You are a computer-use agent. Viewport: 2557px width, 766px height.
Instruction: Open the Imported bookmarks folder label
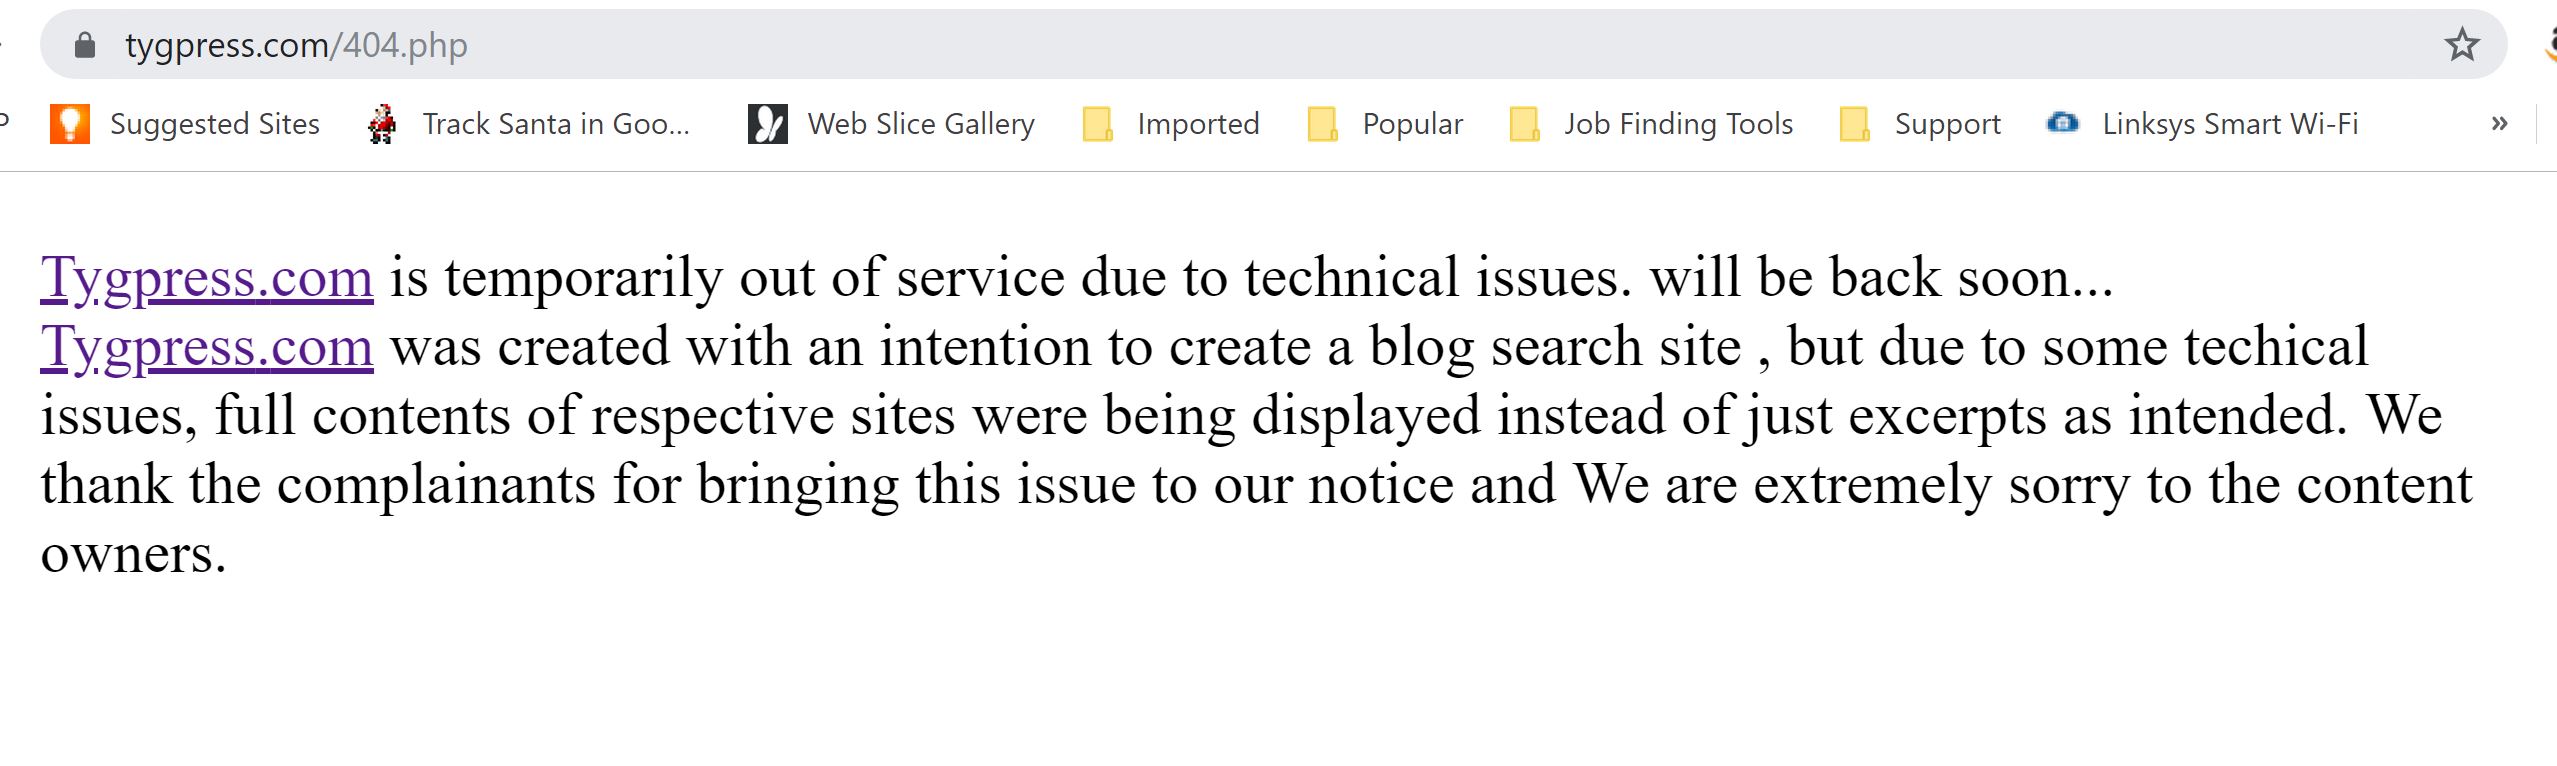coord(1197,124)
